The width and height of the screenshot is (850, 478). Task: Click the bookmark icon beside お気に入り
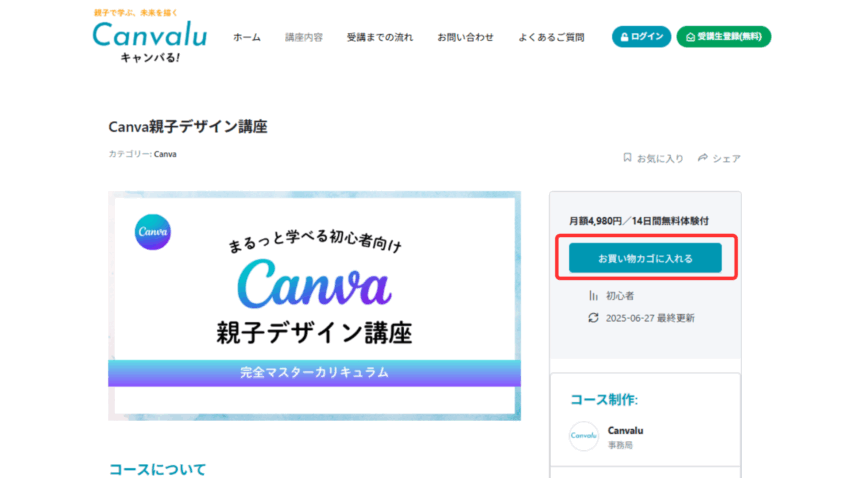[627, 158]
